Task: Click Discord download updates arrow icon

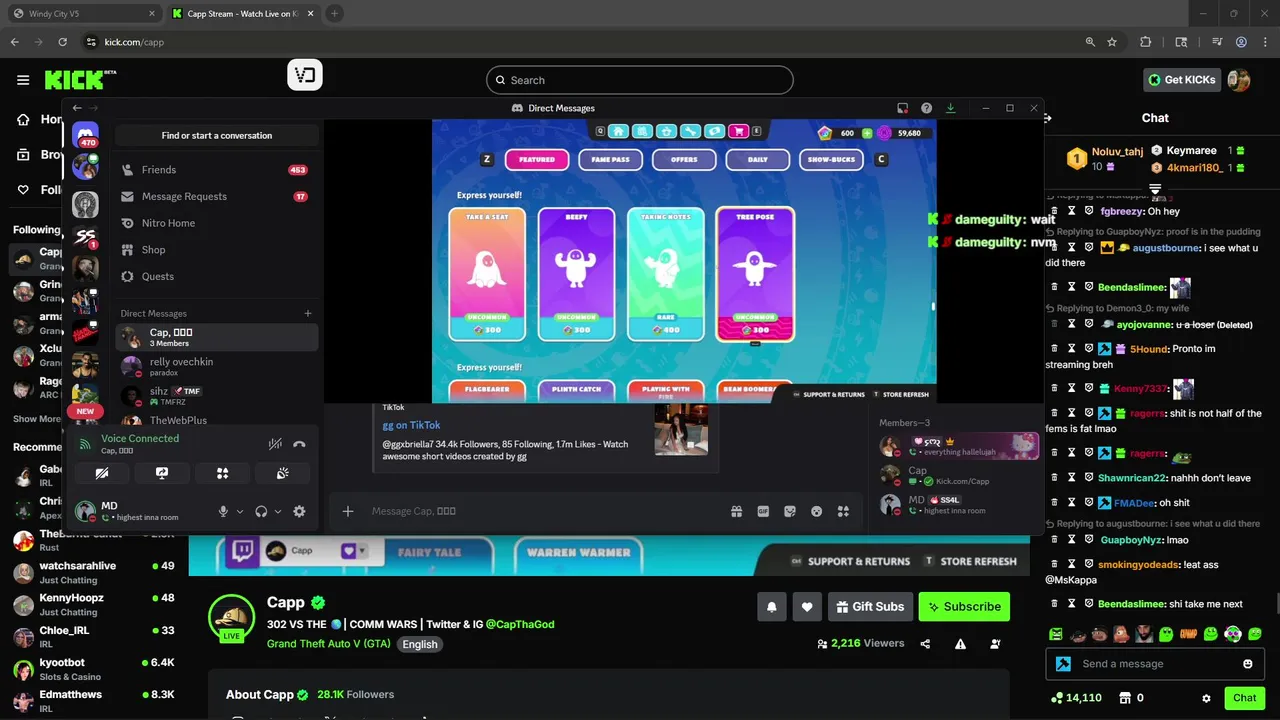Action: [x=950, y=108]
